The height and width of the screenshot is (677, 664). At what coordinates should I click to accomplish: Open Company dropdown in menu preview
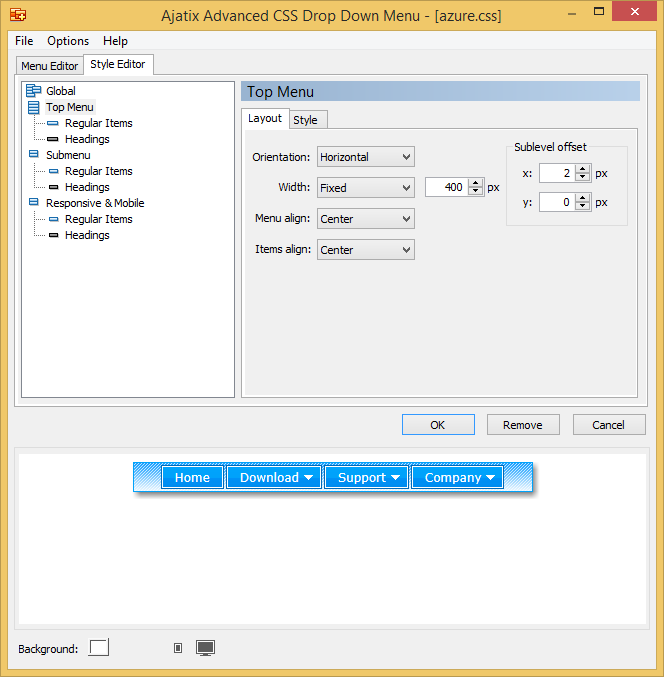click(458, 477)
